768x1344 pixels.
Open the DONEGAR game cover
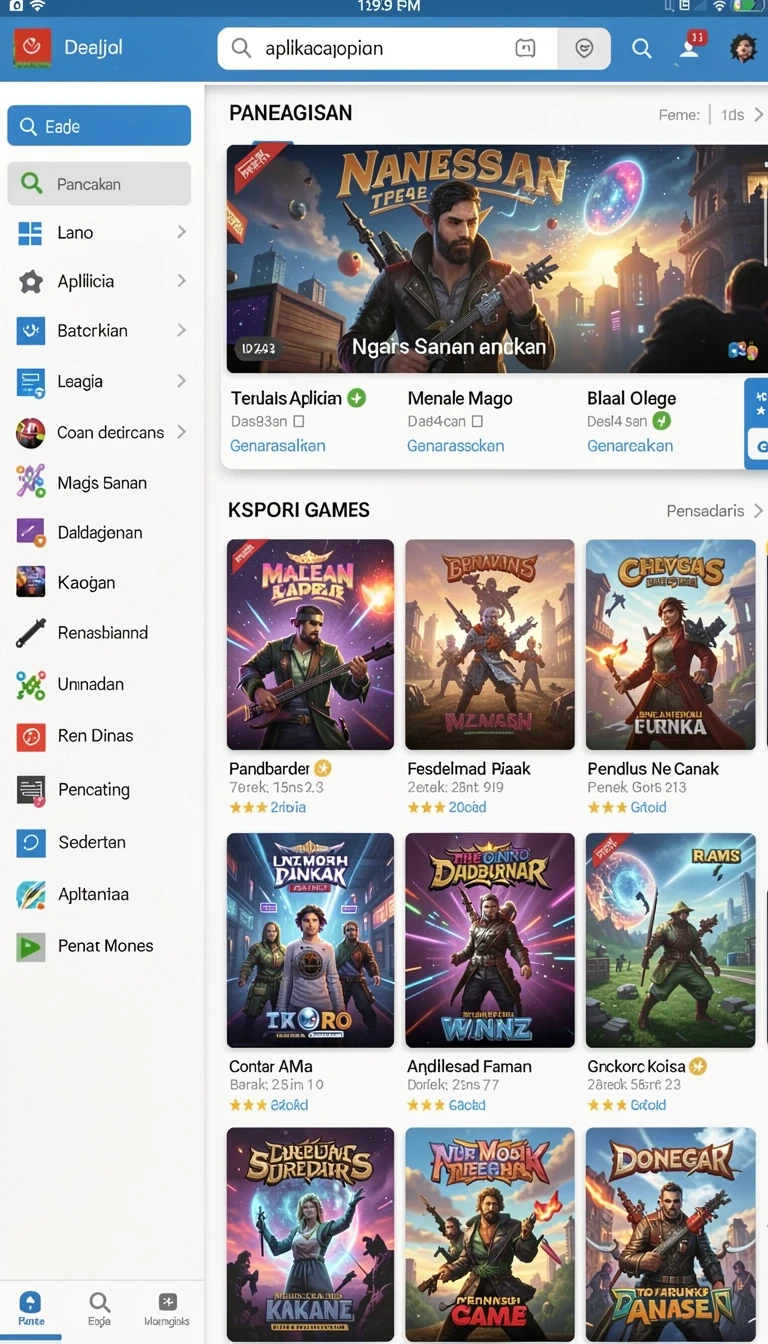click(x=671, y=1235)
